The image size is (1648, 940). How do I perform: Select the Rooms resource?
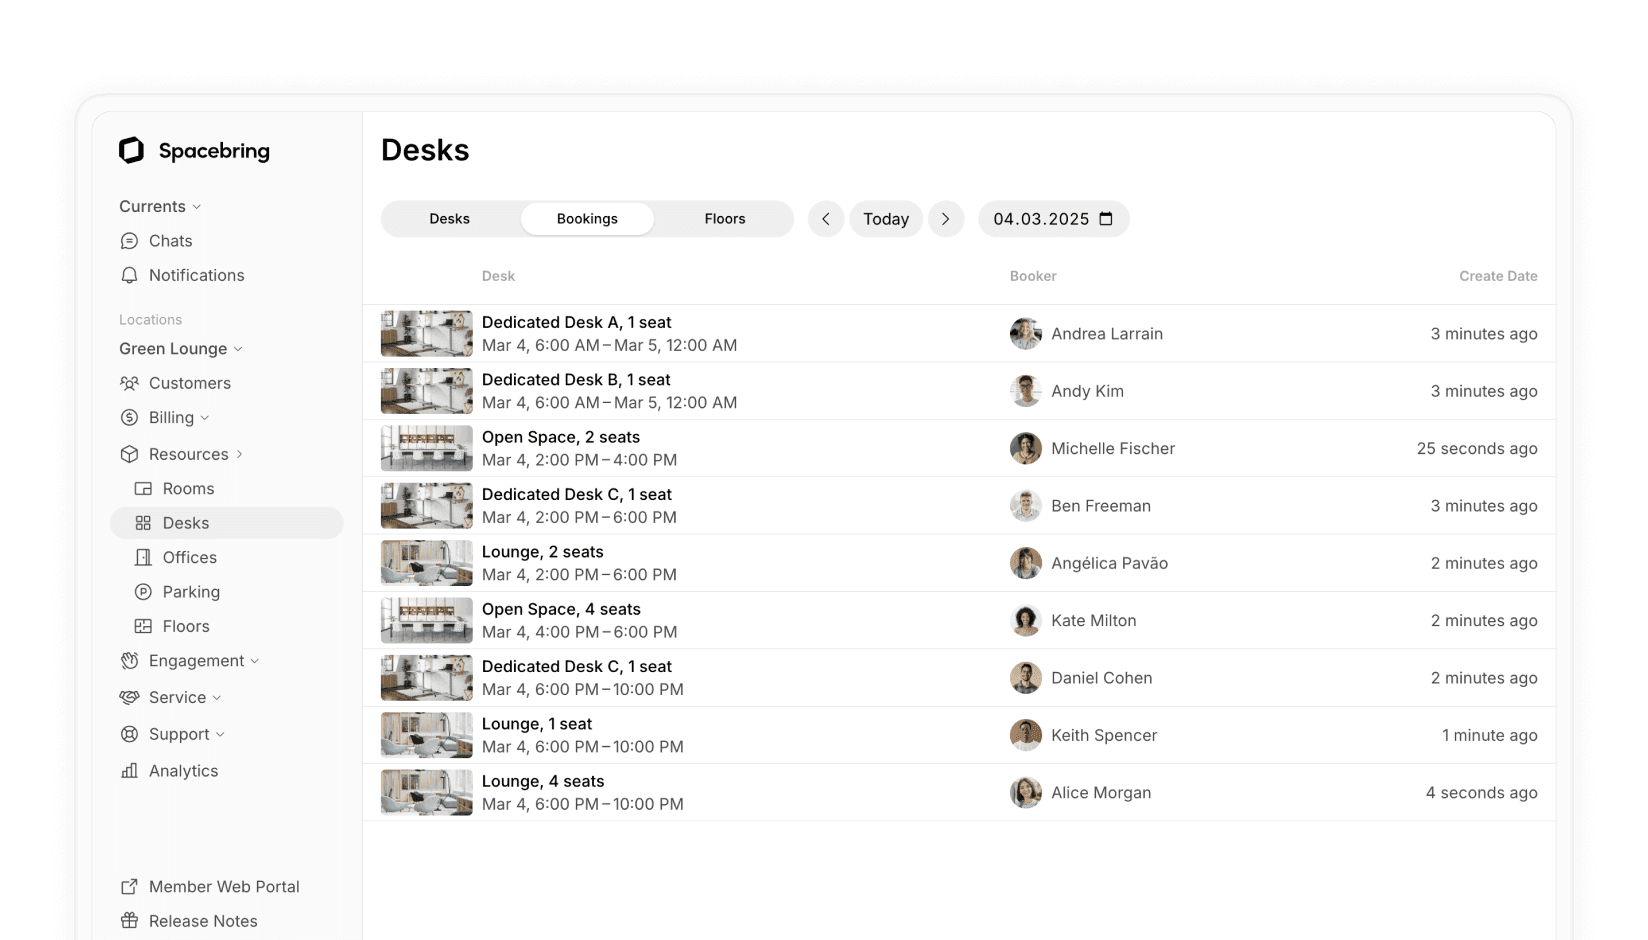[x=187, y=488]
